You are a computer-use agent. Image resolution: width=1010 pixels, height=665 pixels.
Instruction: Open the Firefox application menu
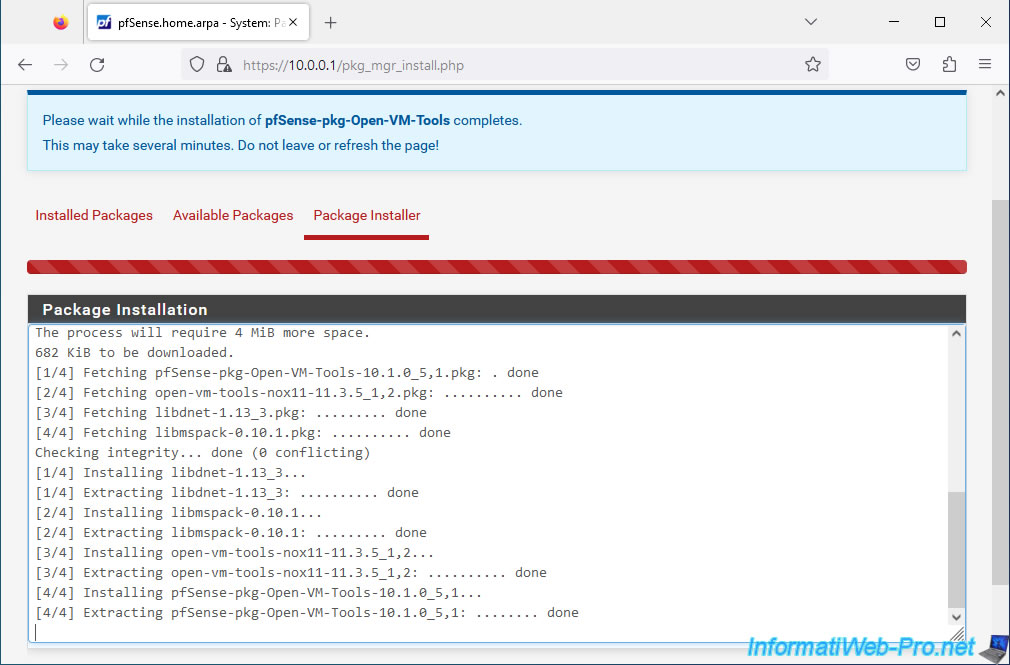tap(985, 64)
